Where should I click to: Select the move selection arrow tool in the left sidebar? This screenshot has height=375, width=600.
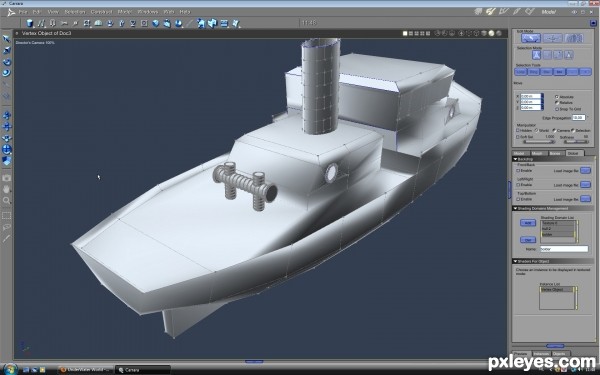[x=7, y=38]
